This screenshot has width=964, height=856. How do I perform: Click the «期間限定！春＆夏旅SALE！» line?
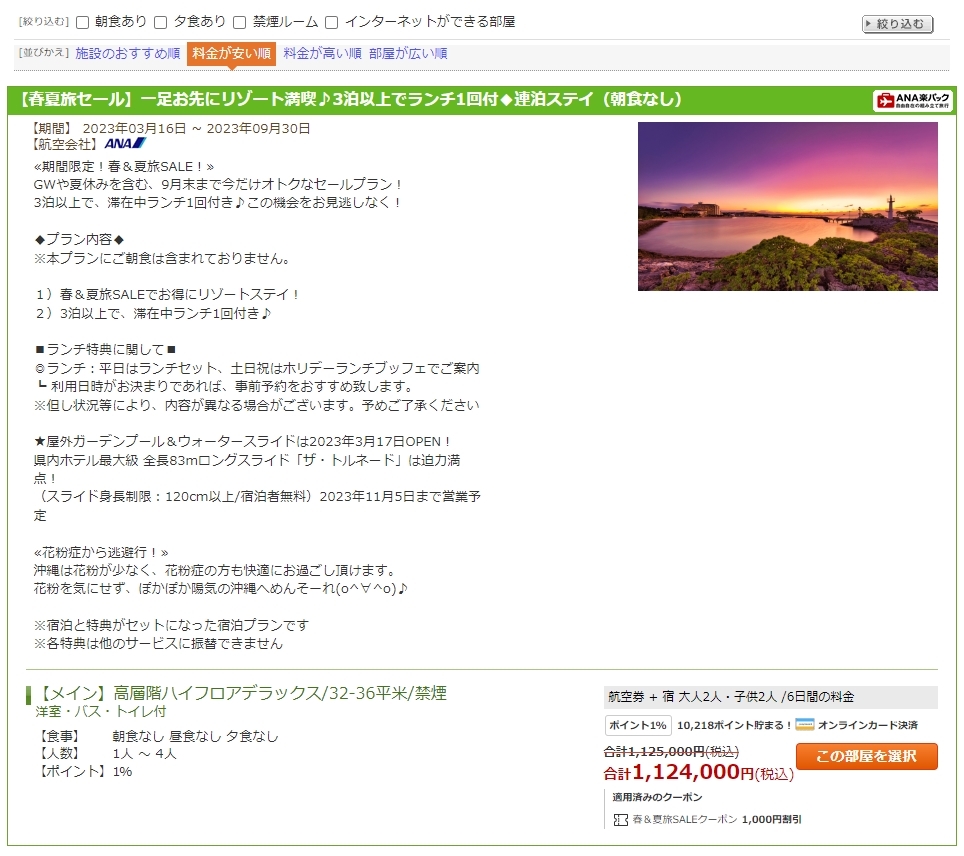point(124,166)
